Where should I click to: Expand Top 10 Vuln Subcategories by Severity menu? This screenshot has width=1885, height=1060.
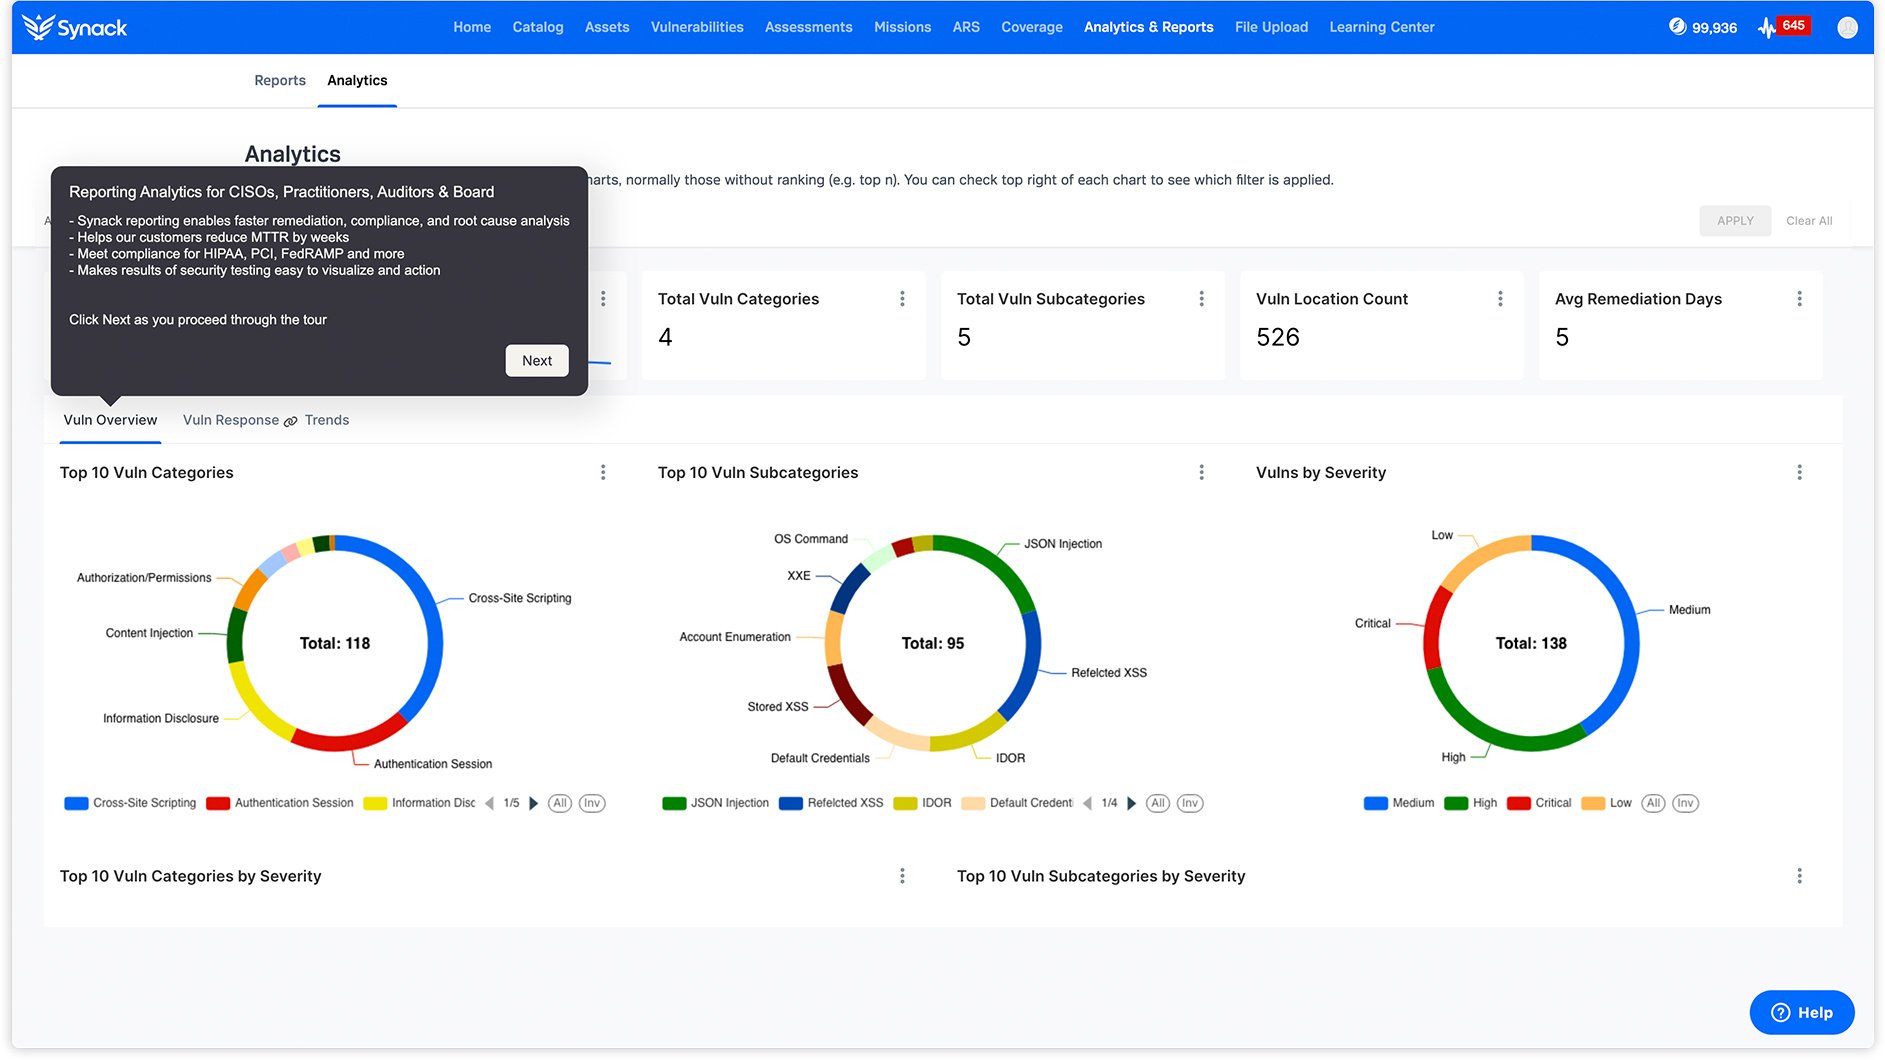1799,877
